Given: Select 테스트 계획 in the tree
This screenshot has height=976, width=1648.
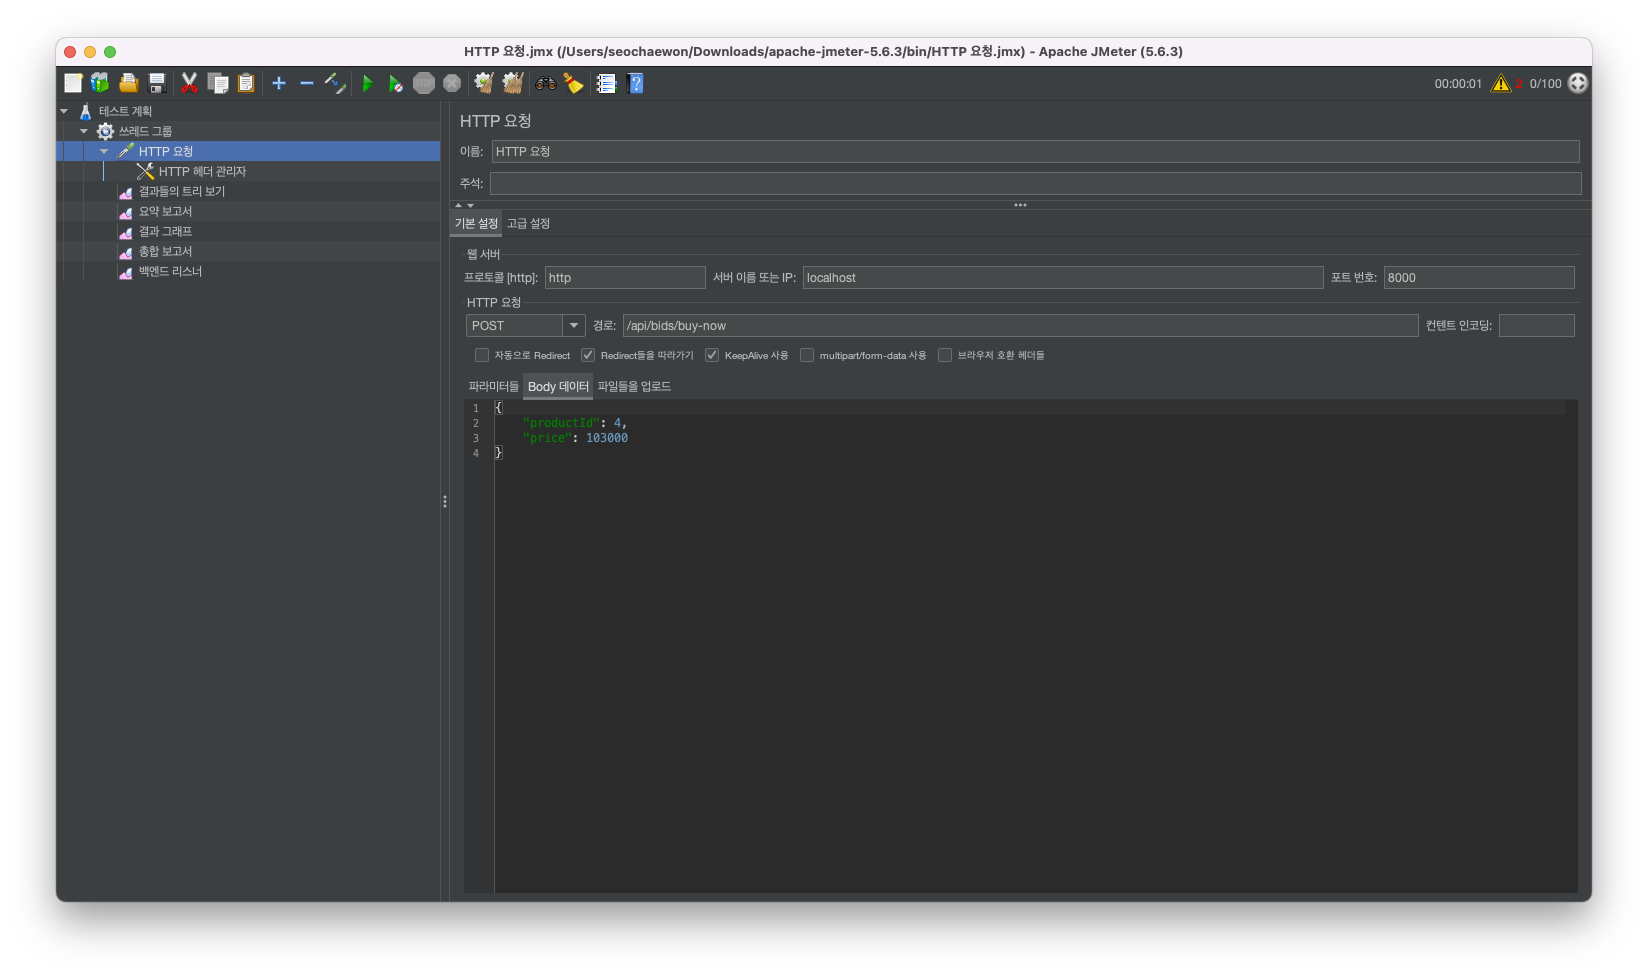Looking at the screenshot, I should click(125, 111).
